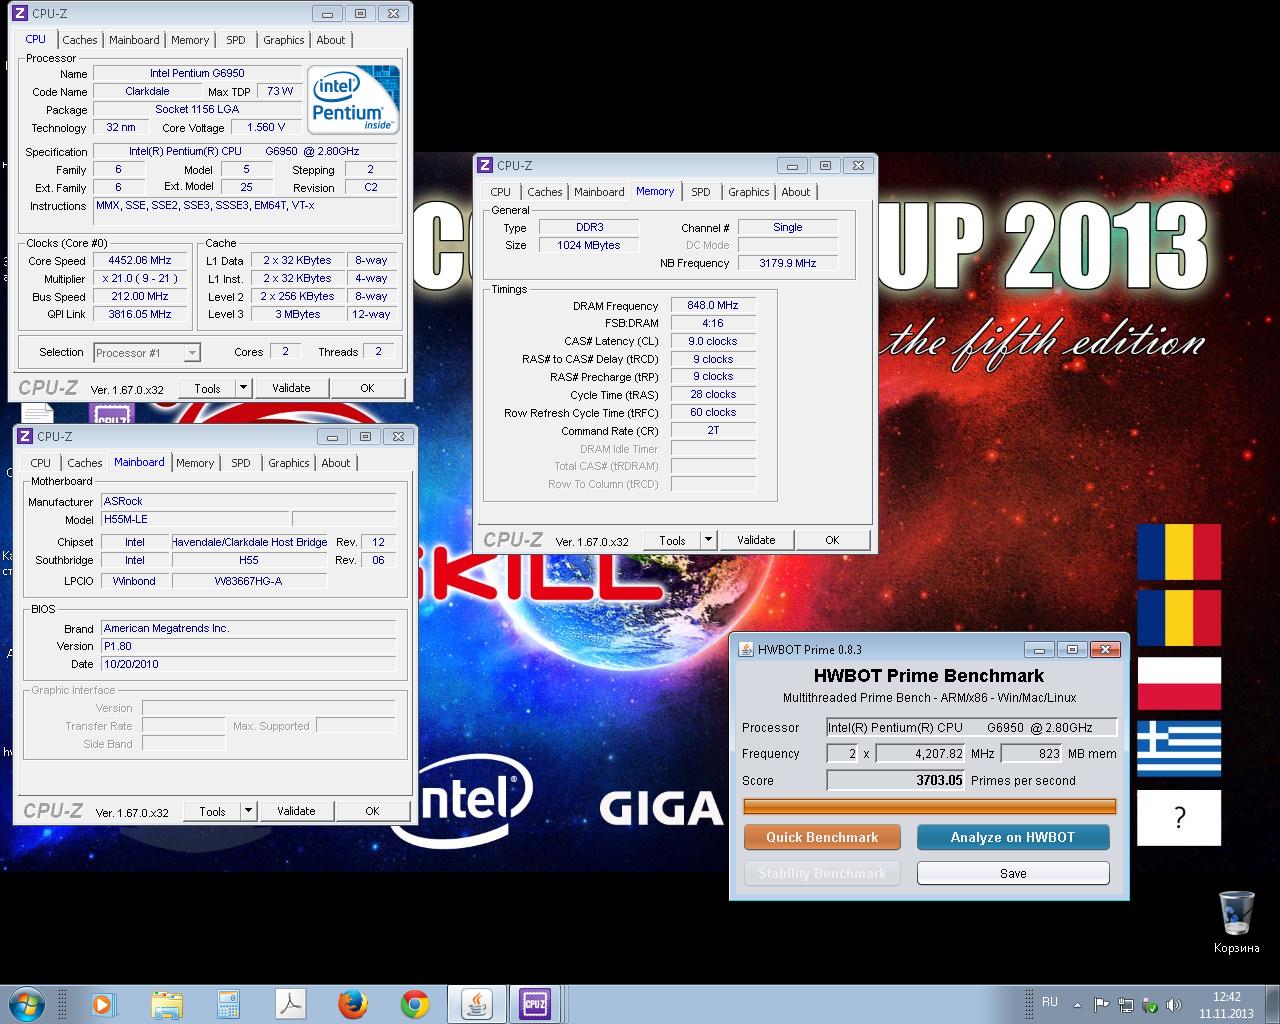Image resolution: width=1280 pixels, height=1024 pixels.
Task: Click Tools button in Memory CPU-Z window
Action: [x=672, y=540]
